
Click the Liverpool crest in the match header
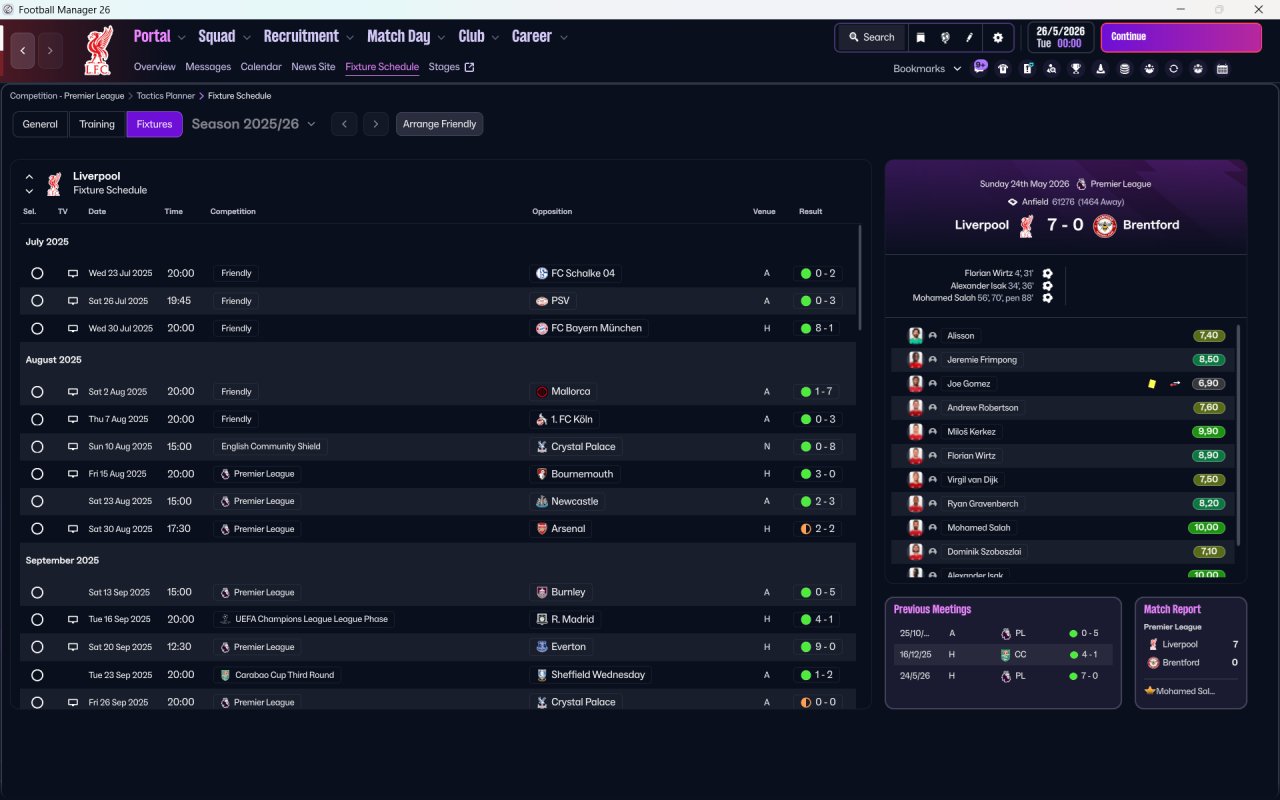[1026, 225]
